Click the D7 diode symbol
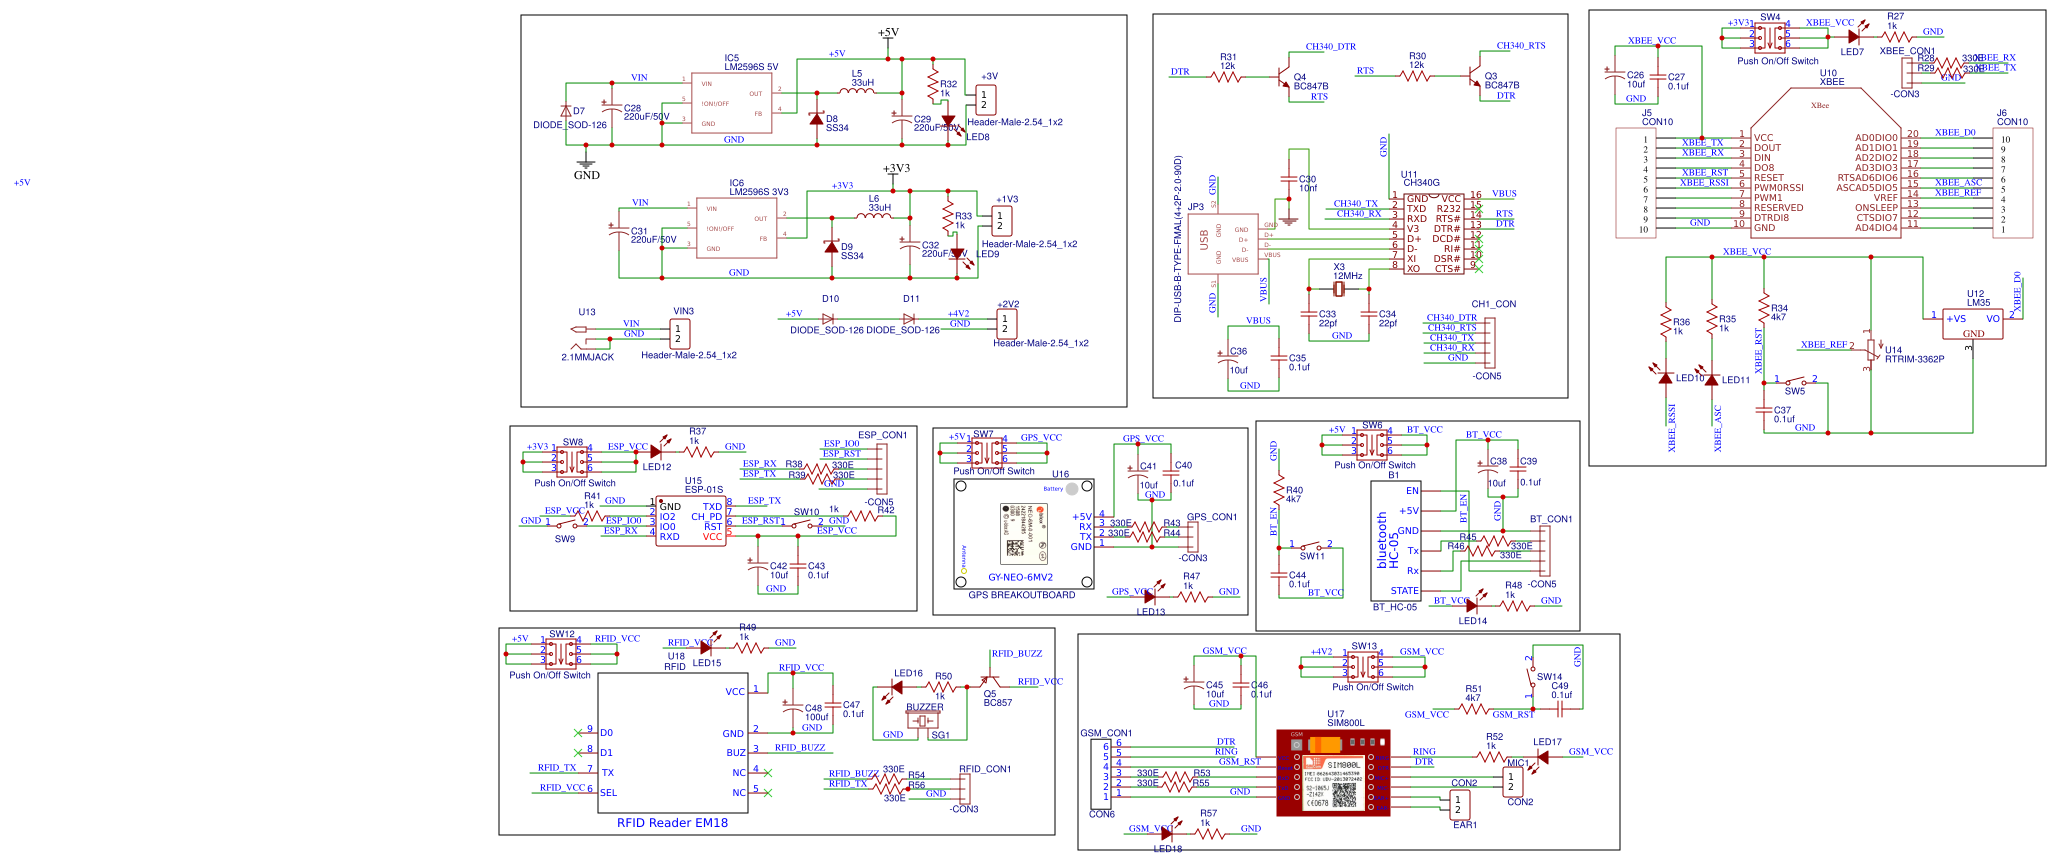The image size is (2056, 864). [566, 111]
